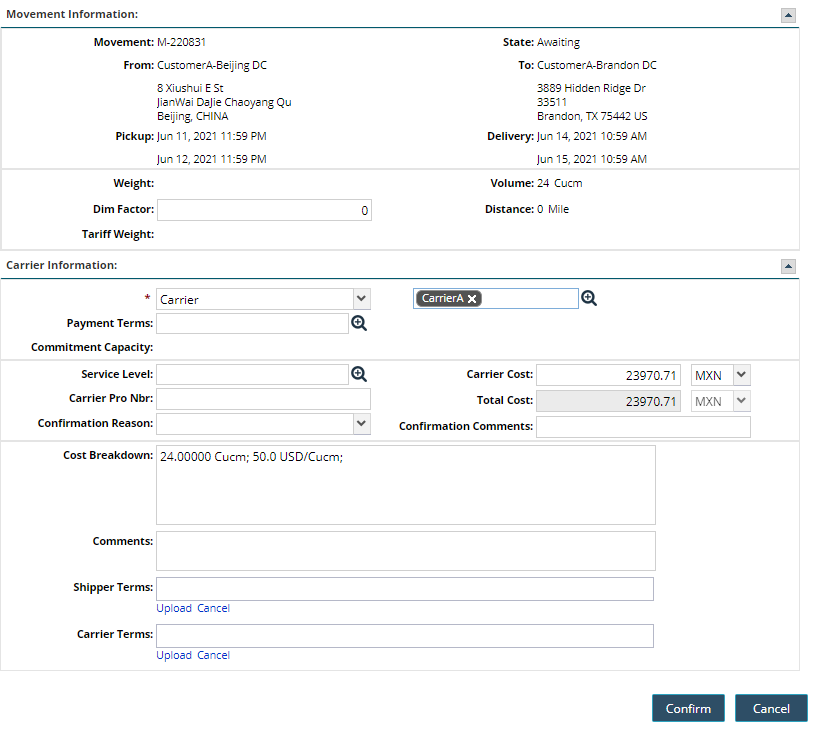Click Upload link under Shipper Terms
This screenshot has width=820, height=730.
(x=173, y=608)
